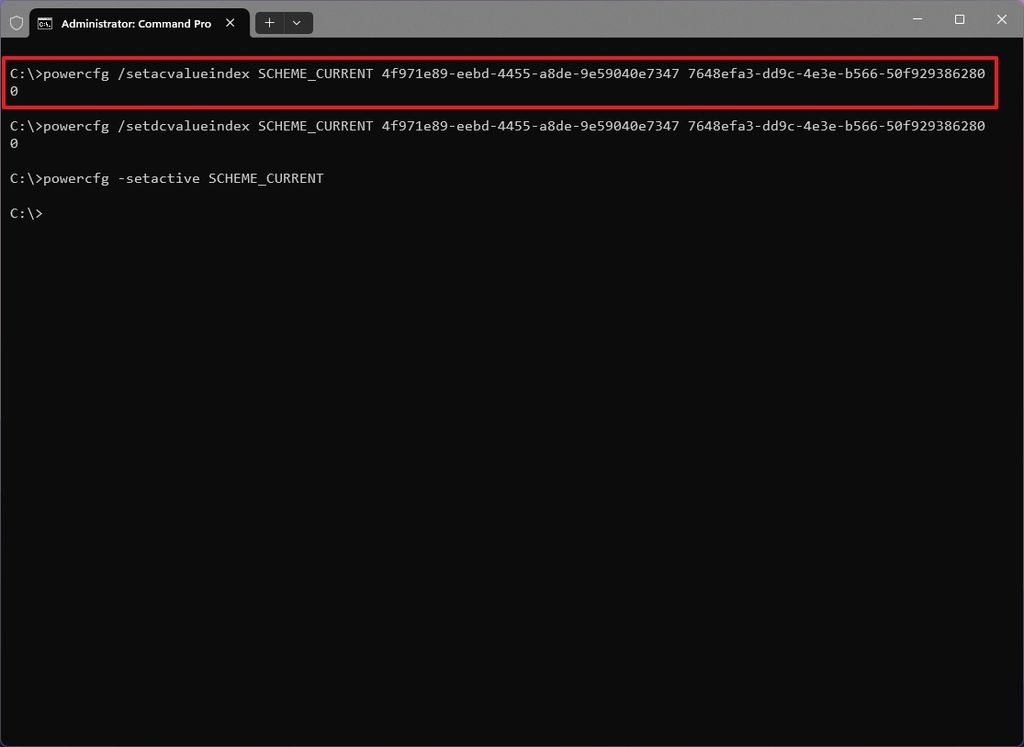The width and height of the screenshot is (1024, 747).
Task: Open the new-tab dropdown chevron
Action: point(296,22)
